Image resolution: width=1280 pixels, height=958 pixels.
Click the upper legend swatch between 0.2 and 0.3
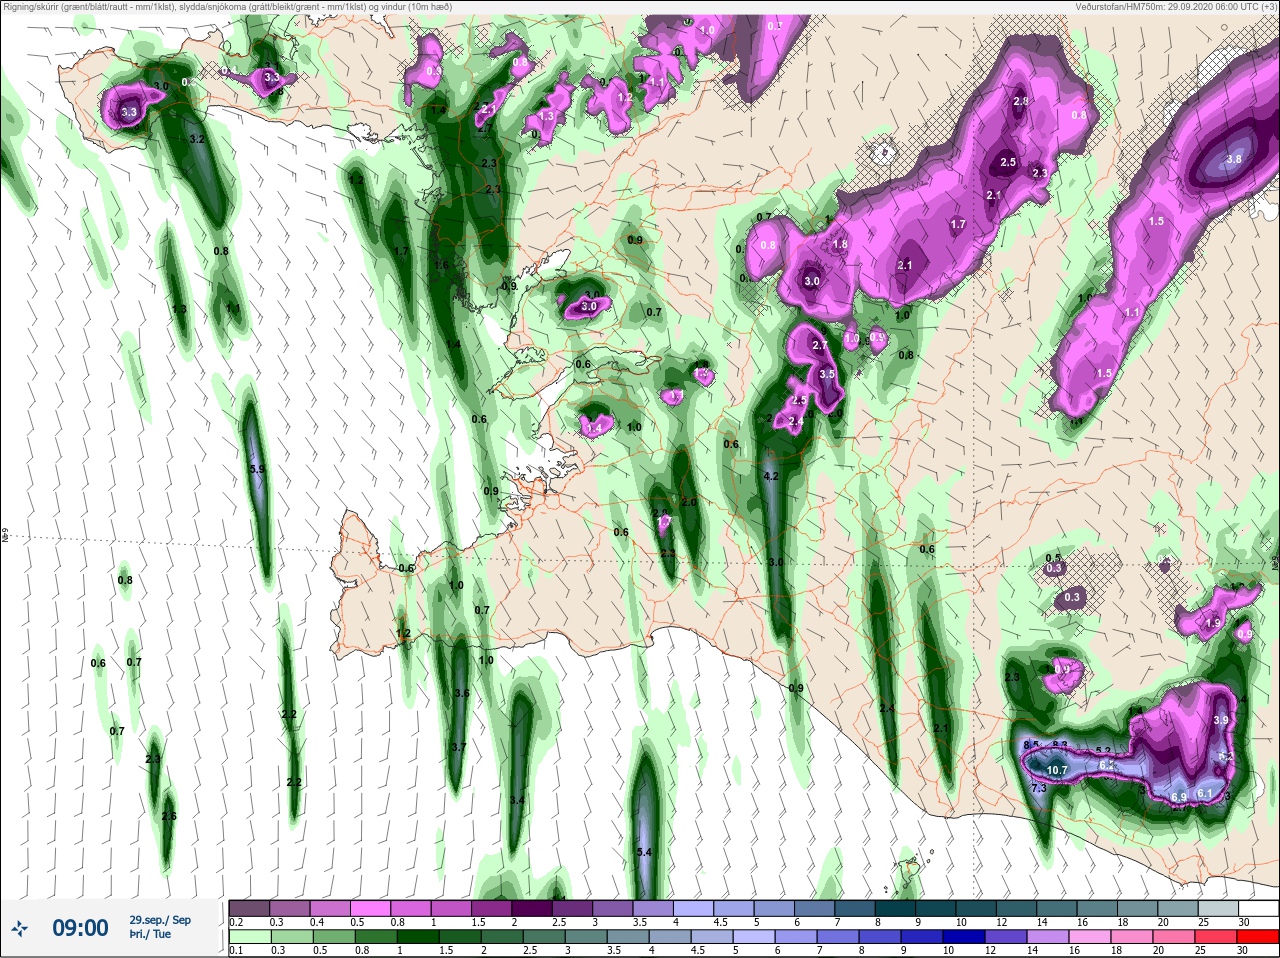(249, 908)
